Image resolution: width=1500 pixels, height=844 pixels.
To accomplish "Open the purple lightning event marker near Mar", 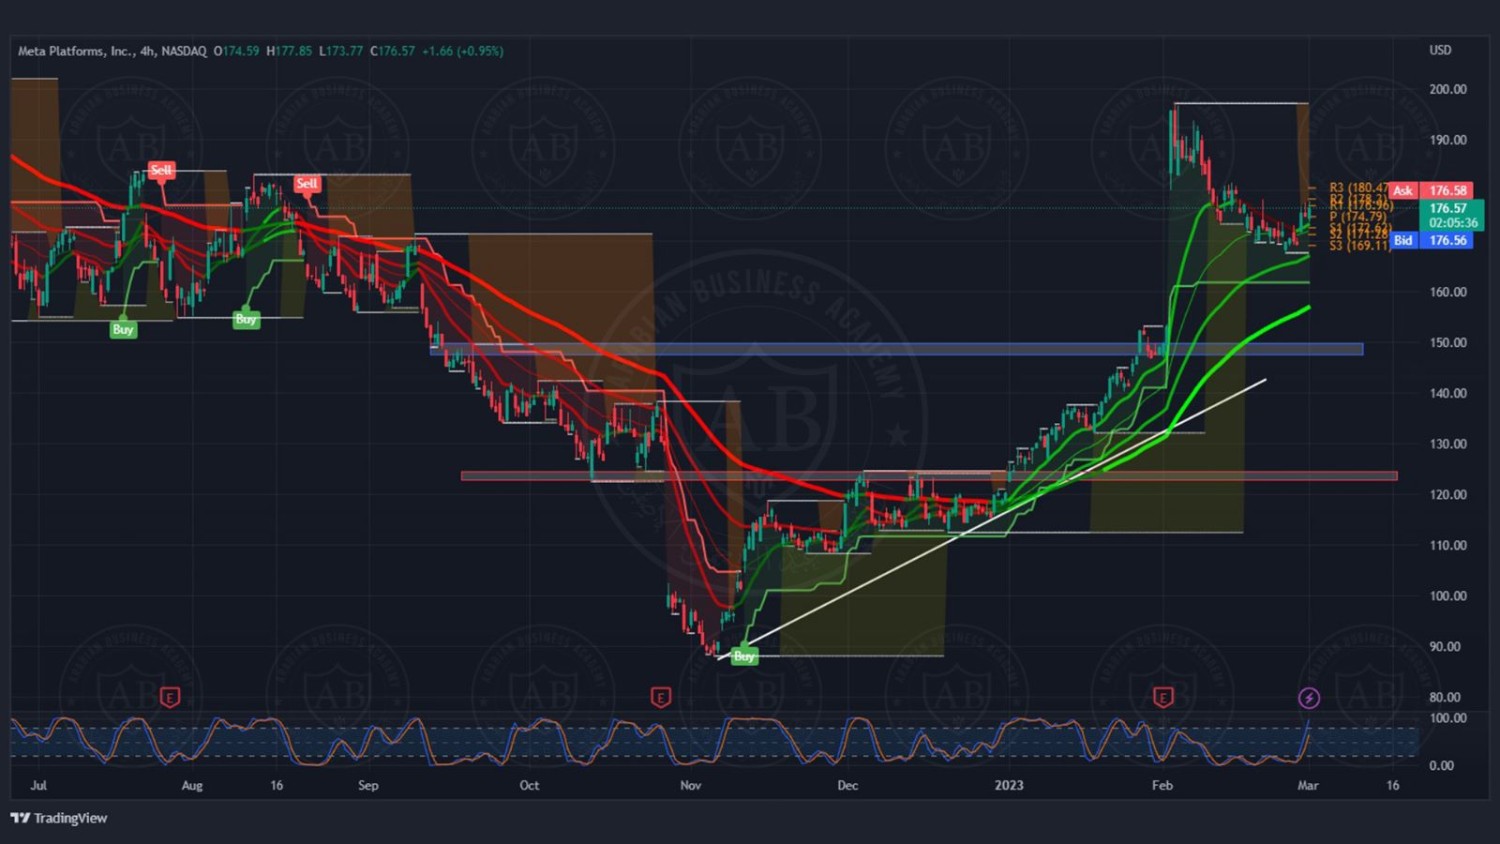I will 1309,698.
